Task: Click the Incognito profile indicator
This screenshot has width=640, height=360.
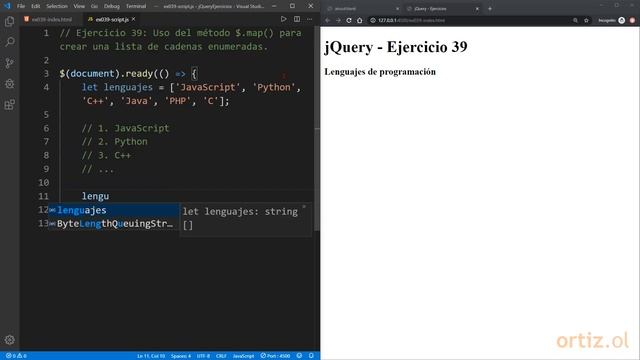Action: click(611, 20)
